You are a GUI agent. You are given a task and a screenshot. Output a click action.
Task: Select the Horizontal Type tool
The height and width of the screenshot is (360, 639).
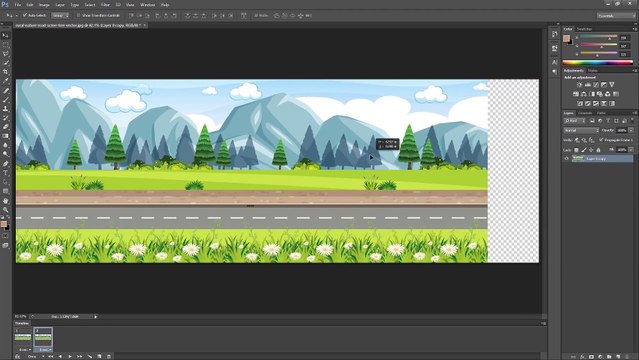[x=5, y=173]
